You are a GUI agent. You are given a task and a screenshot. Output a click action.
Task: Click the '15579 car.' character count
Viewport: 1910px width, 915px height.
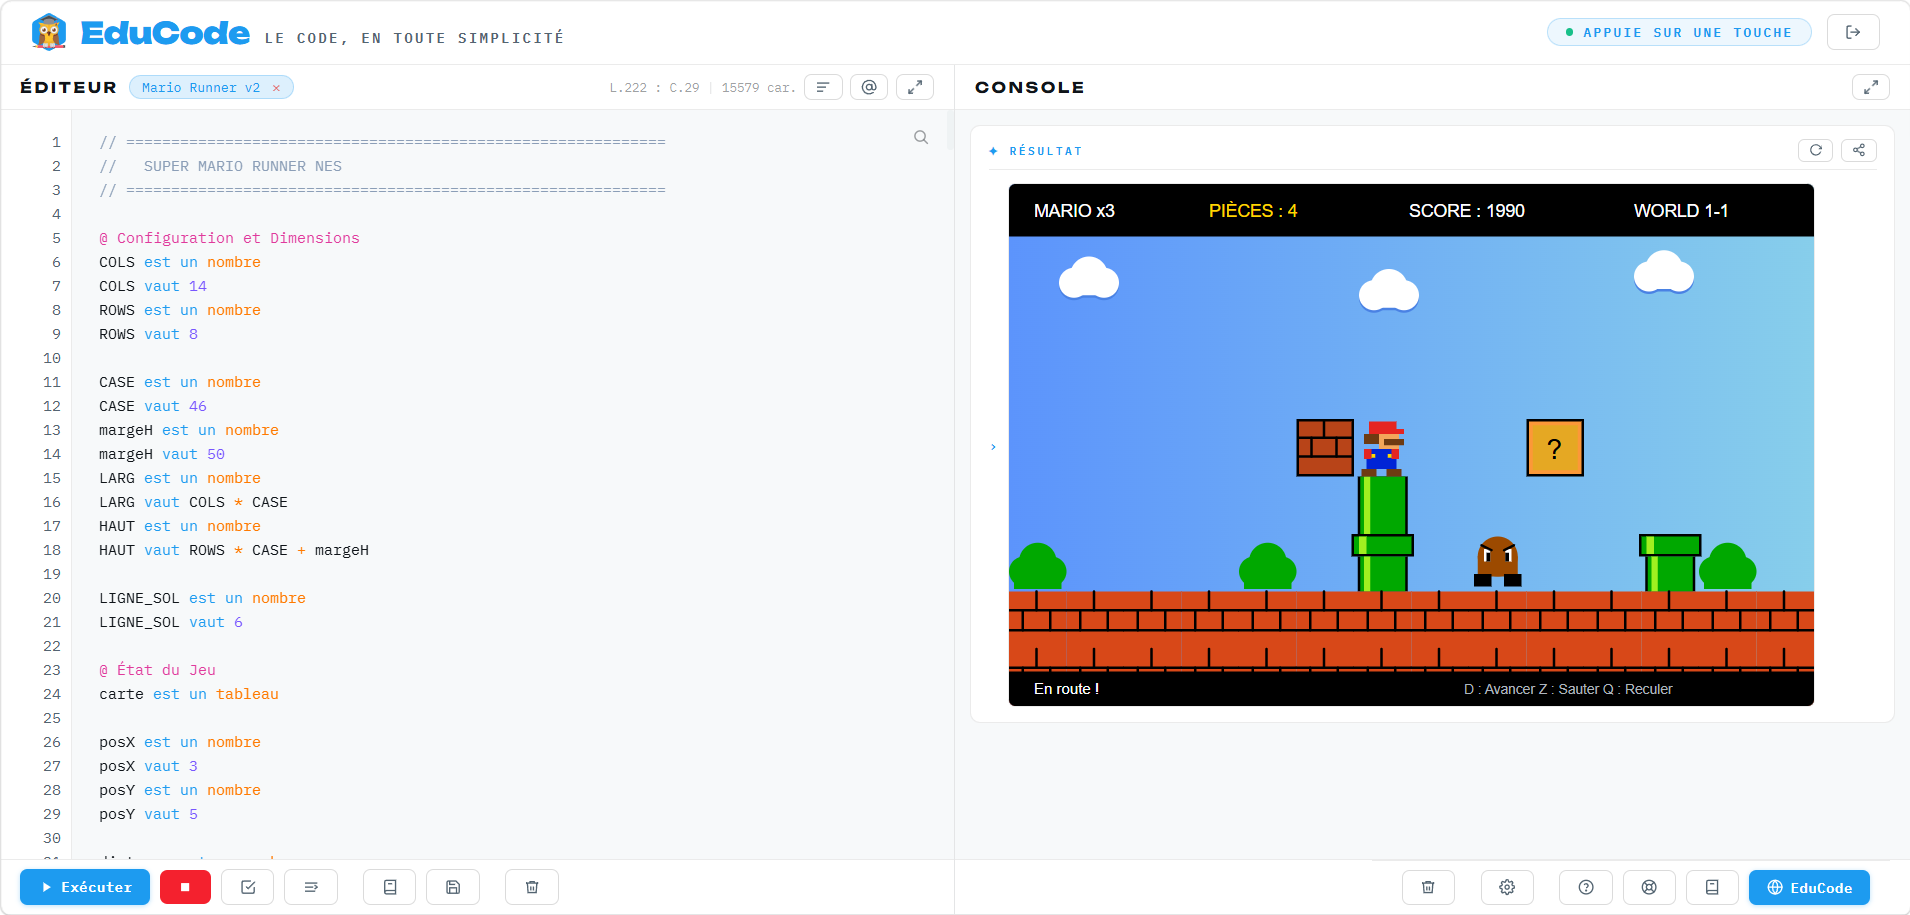tap(758, 88)
